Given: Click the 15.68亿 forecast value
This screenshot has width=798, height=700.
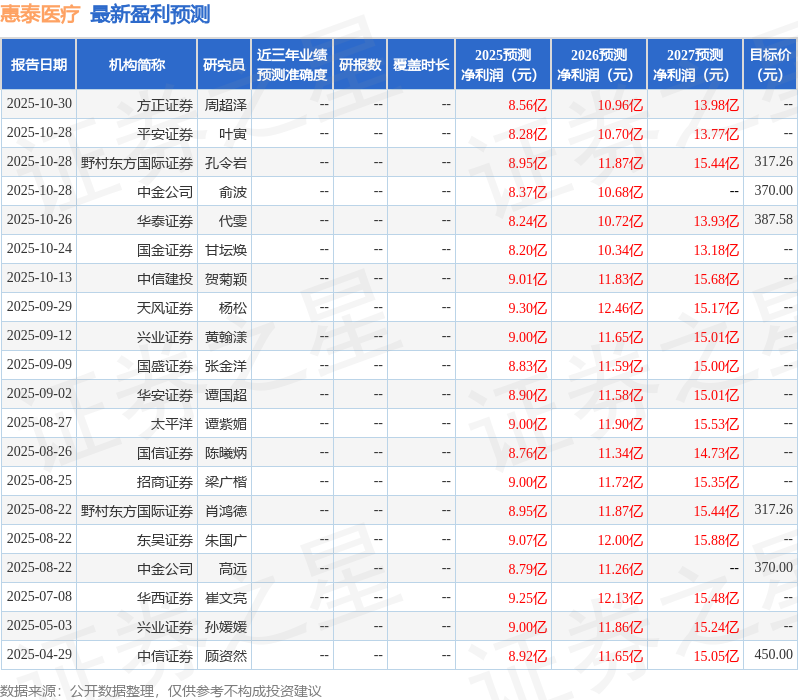Looking at the screenshot, I should pos(716,279).
